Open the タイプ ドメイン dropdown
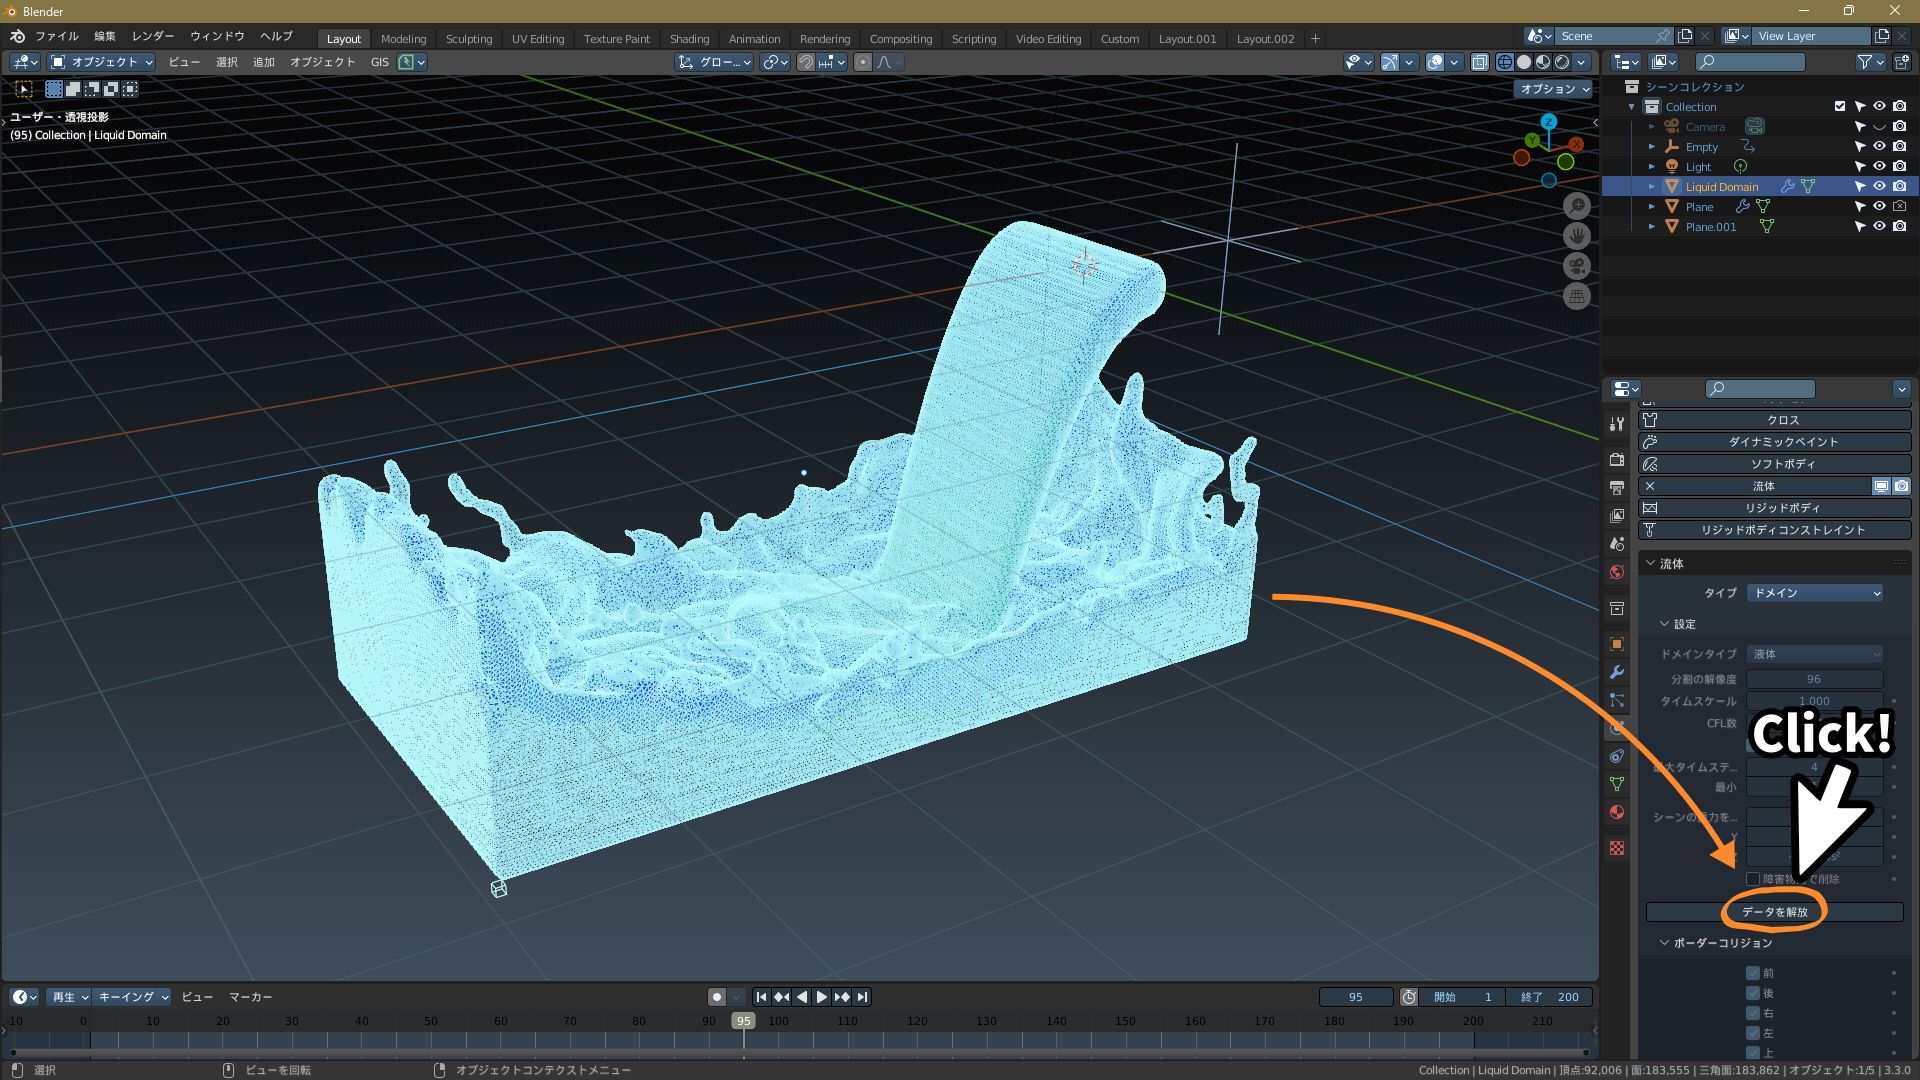Viewport: 1920px width, 1080px height. (x=1815, y=593)
